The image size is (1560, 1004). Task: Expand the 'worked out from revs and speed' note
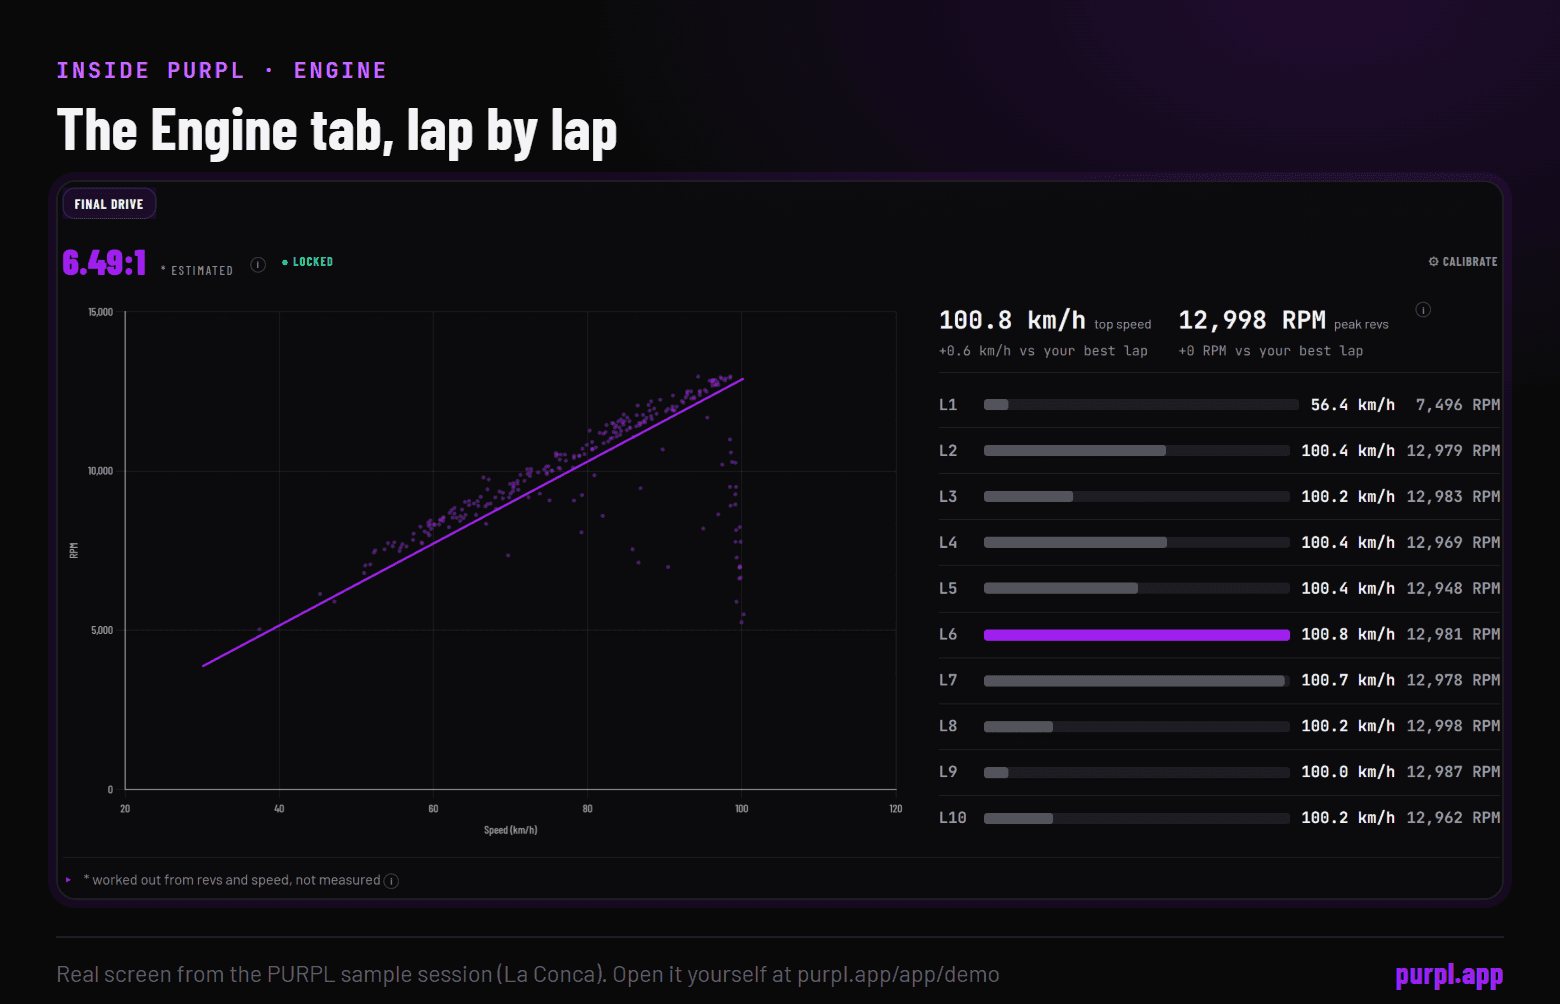(x=68, y=880)
